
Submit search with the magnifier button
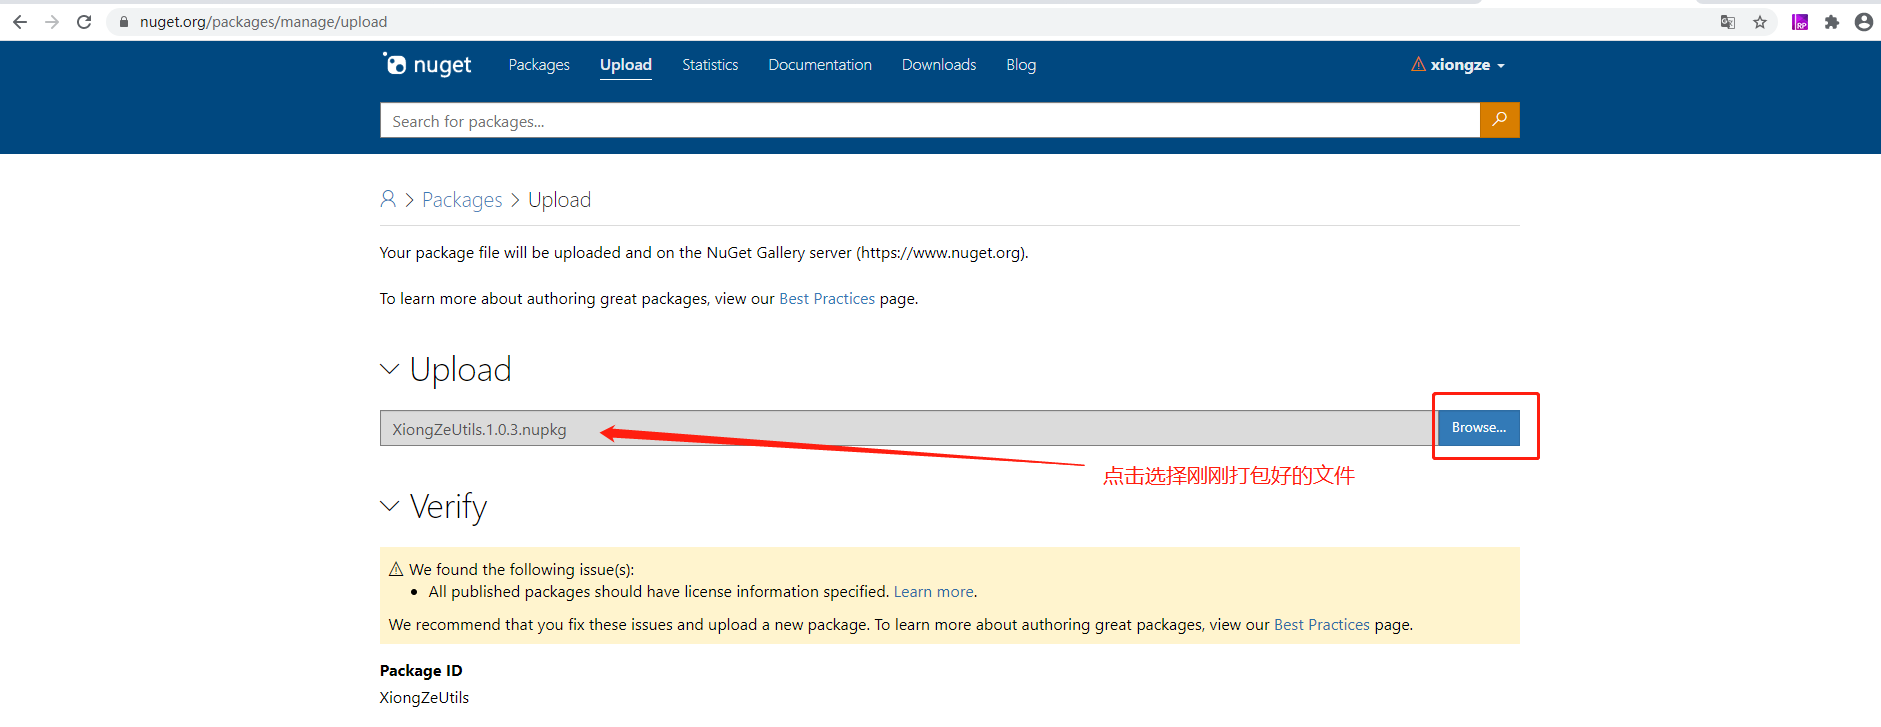1500,120
